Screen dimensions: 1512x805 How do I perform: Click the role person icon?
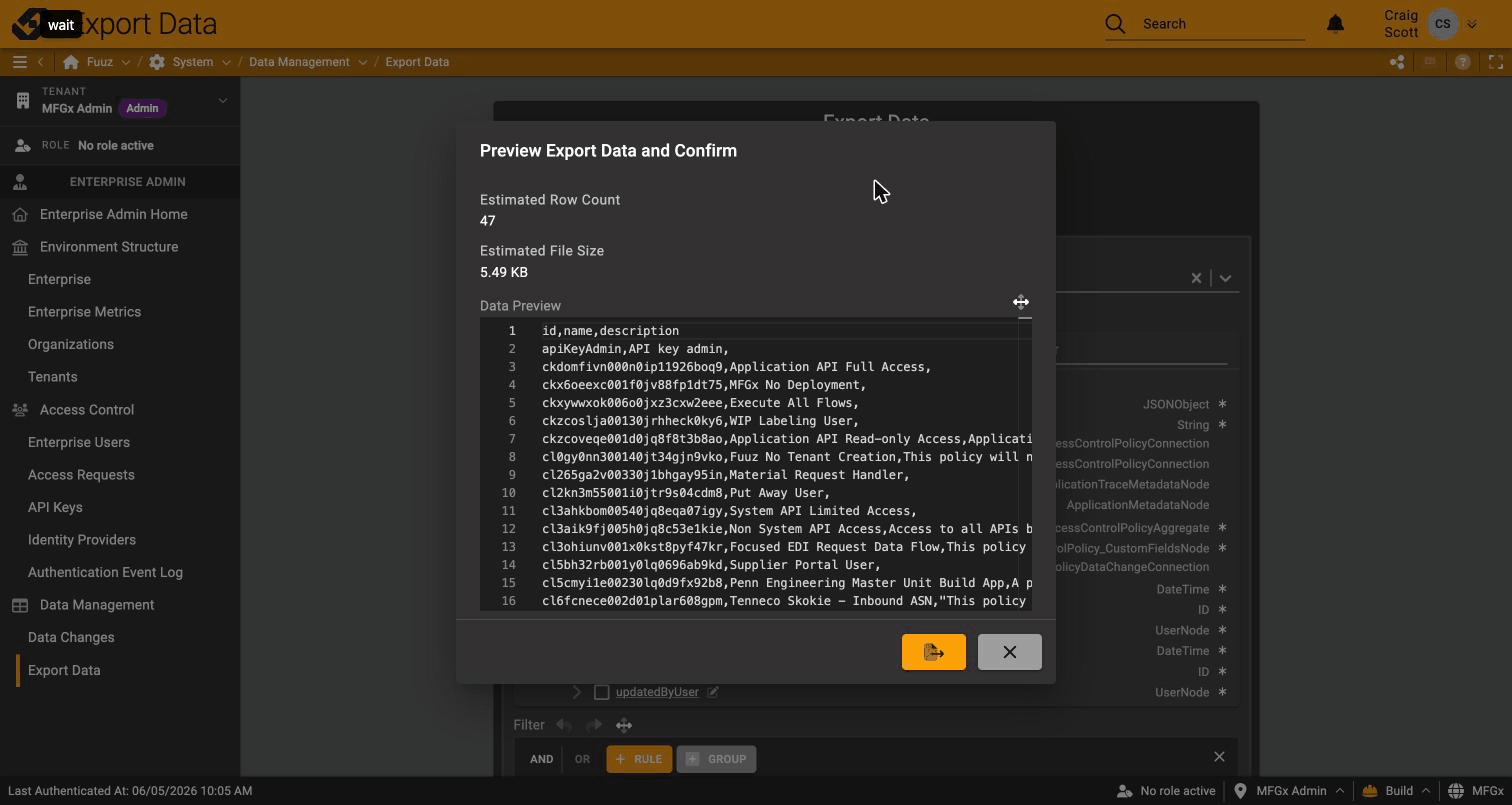[22, 145]
